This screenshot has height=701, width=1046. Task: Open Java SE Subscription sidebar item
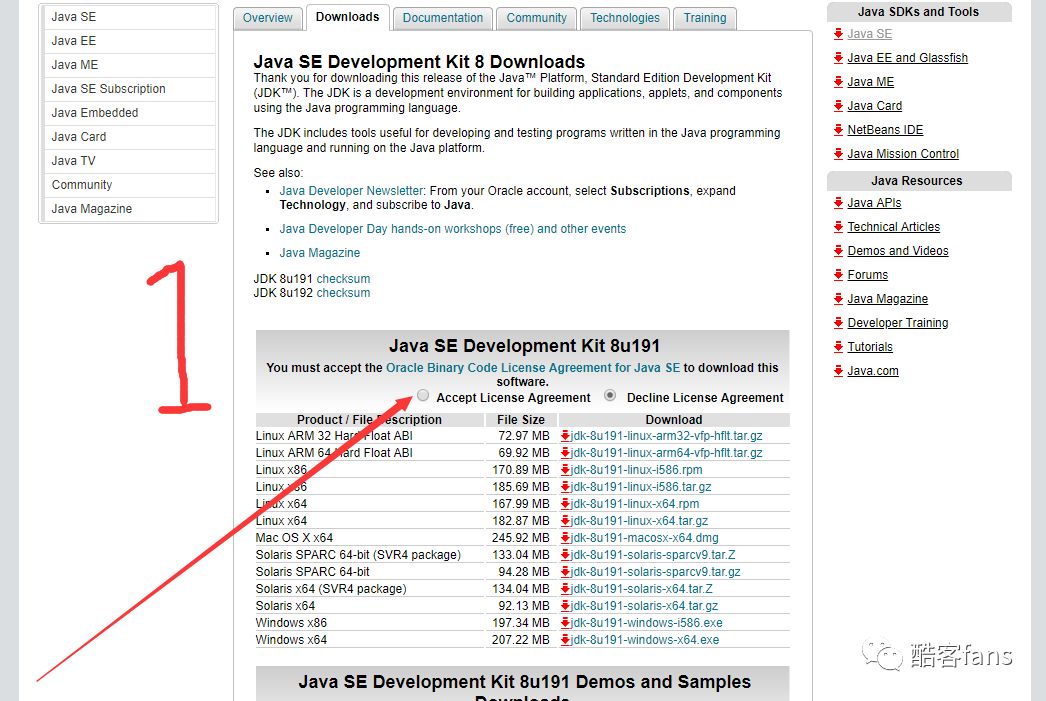pos(129,89)
